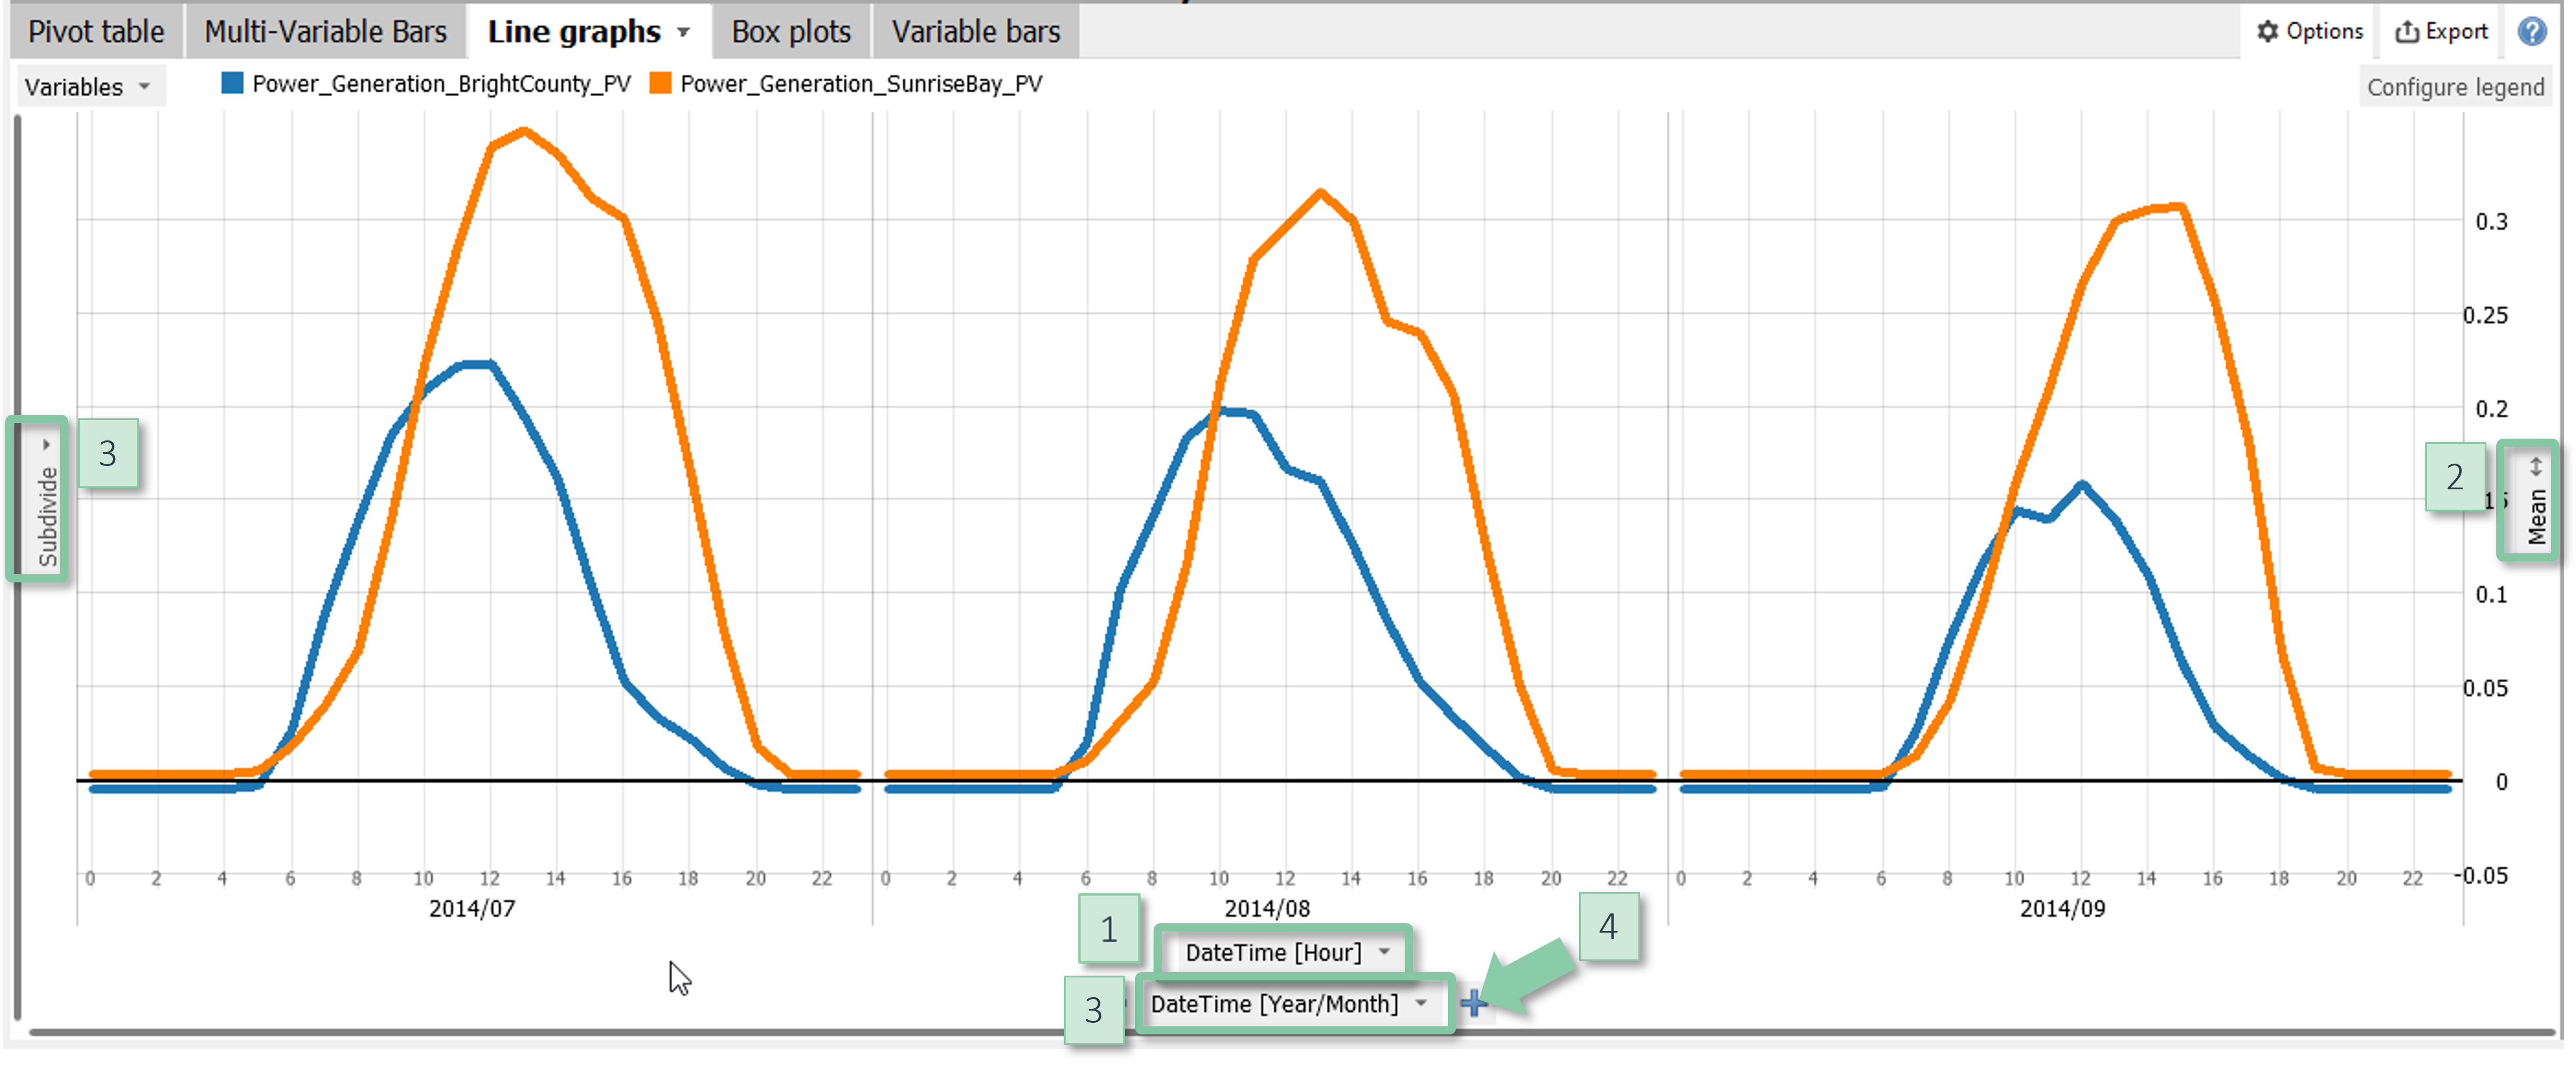This screenshot has height=1074, width=2576.
Task: Click the Mean aggregation vertical label
Action: 2536,516
